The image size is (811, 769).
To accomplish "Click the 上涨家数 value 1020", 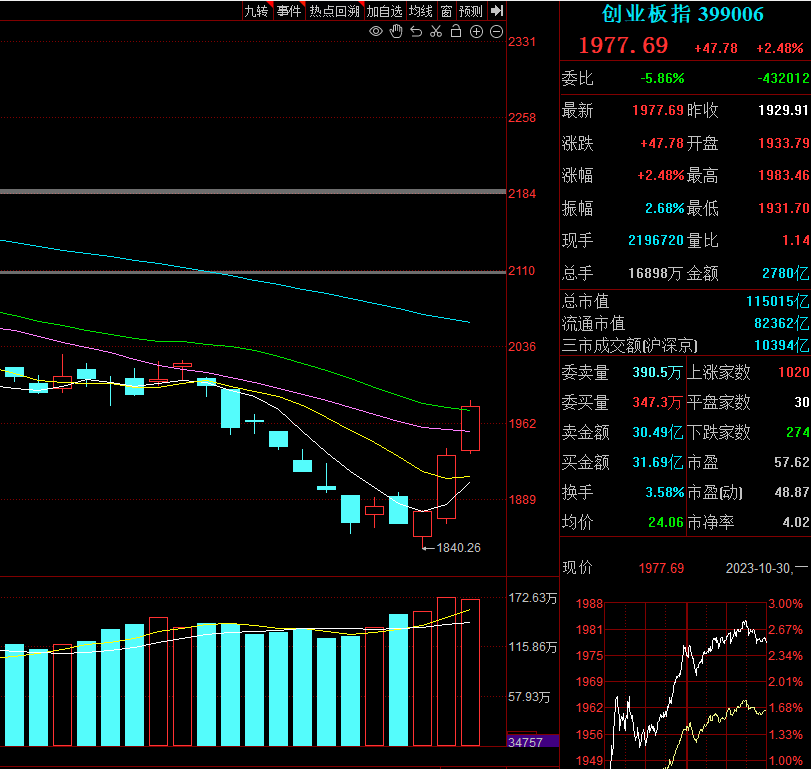I will (793, 372).
